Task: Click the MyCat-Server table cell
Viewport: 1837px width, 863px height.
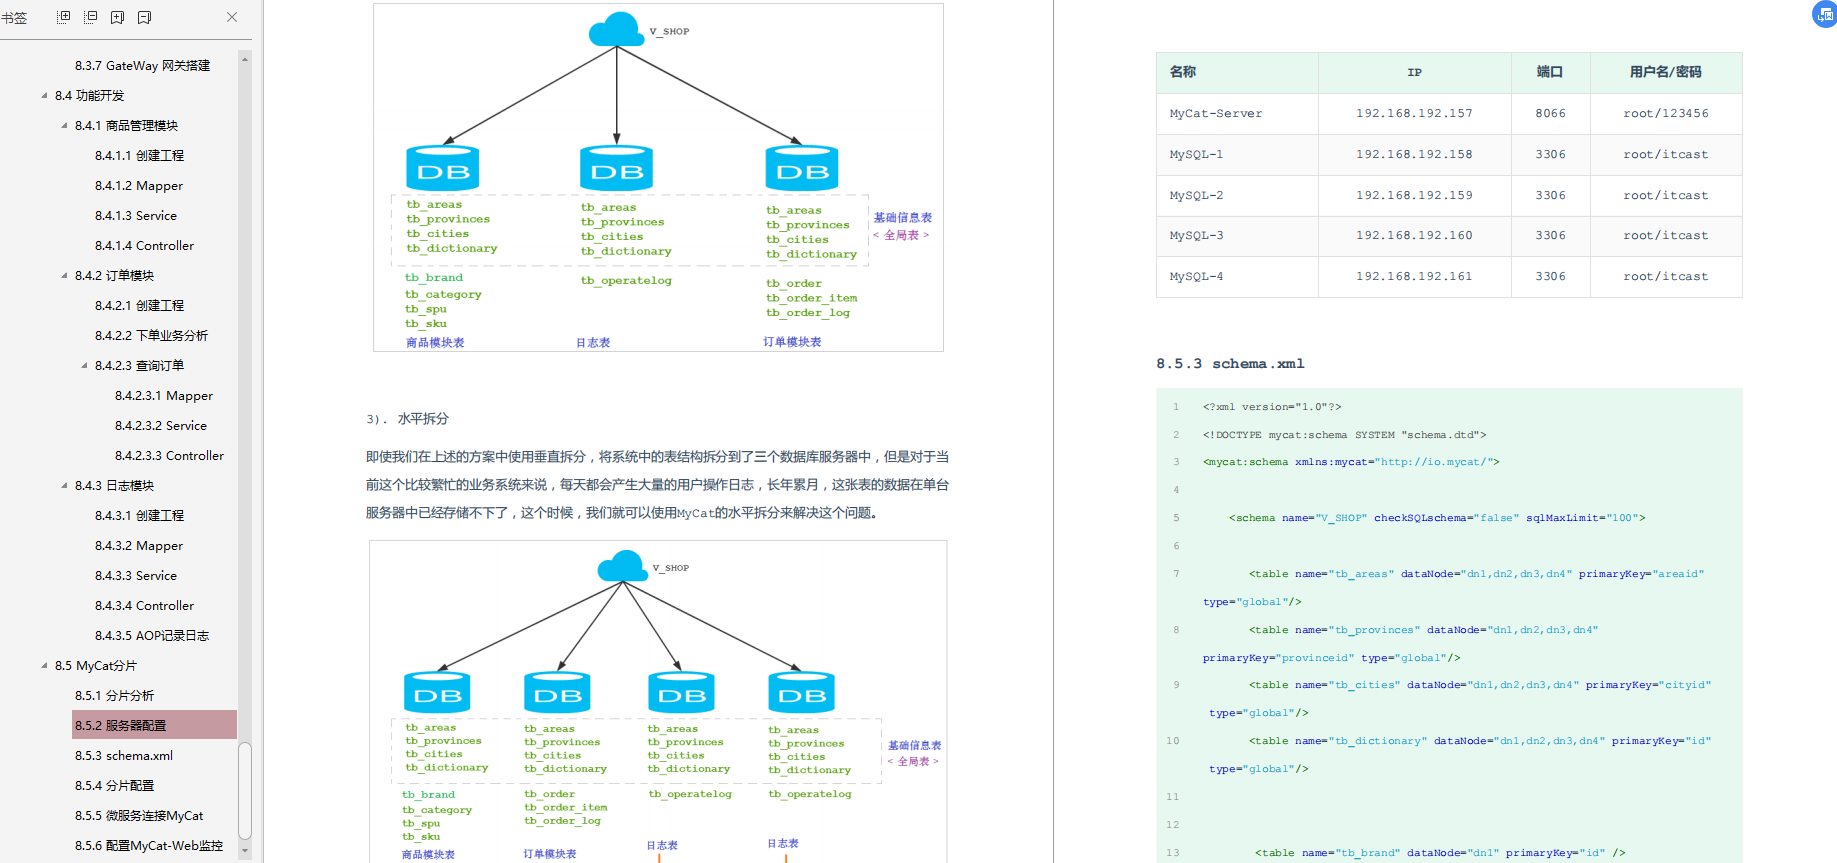Action: (1237, 114)
